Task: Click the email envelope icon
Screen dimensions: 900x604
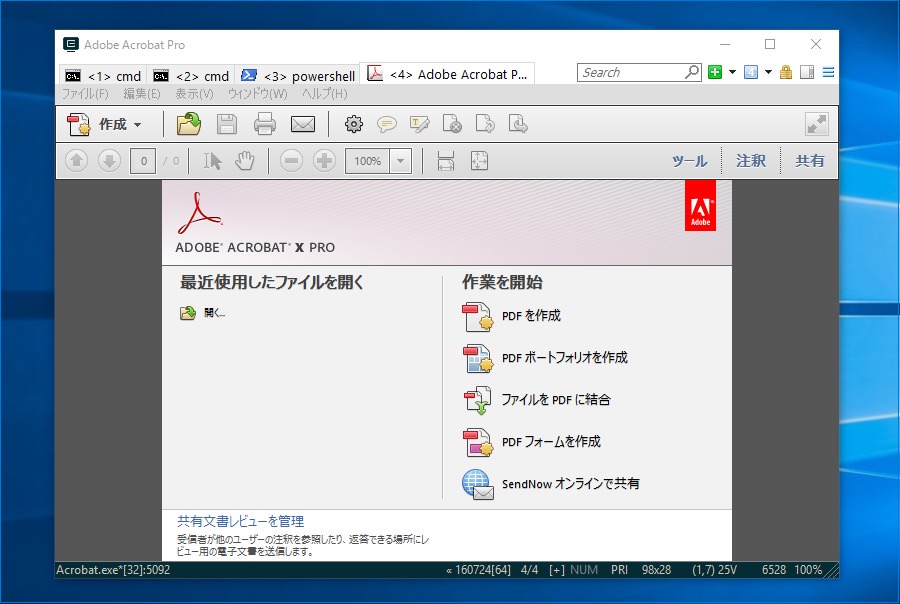Action: coord(302,124)
